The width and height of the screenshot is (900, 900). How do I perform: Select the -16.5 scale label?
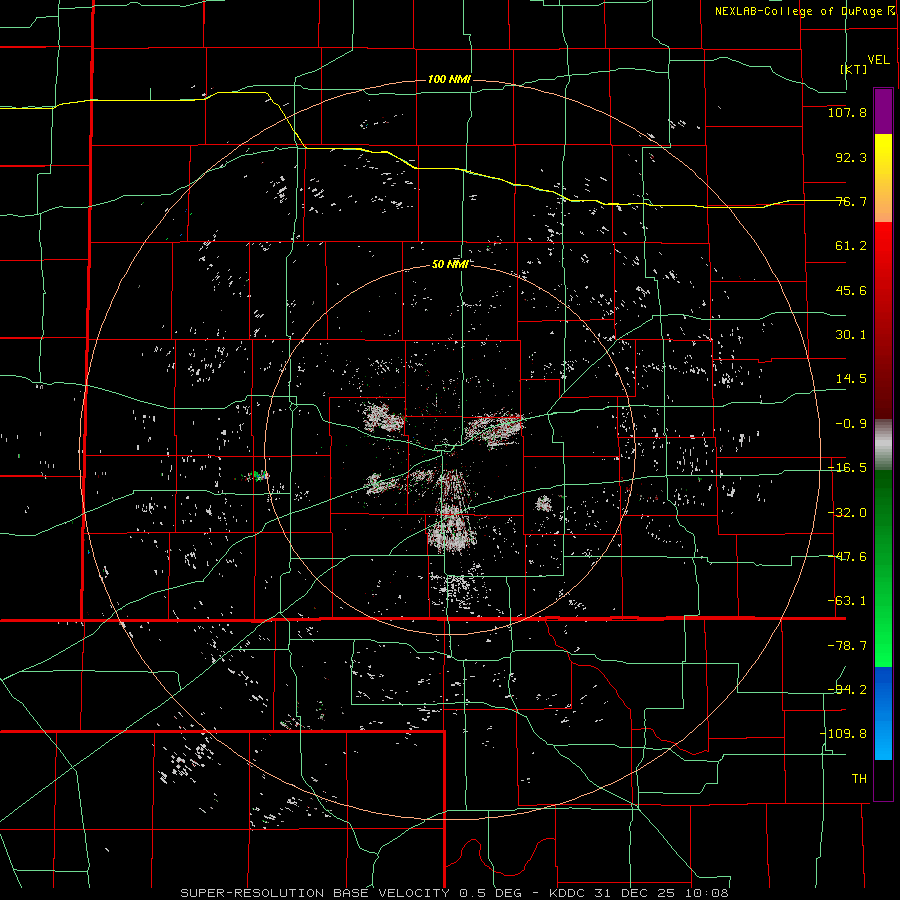pyautogui.click(x=847, y=468)
